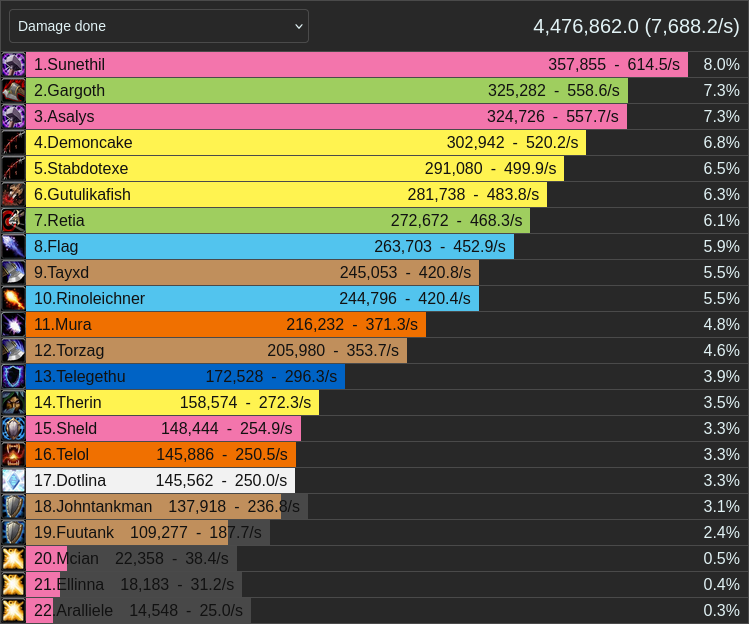
Task: Select the 16.Telol damage bar
Action: (161, 454)
